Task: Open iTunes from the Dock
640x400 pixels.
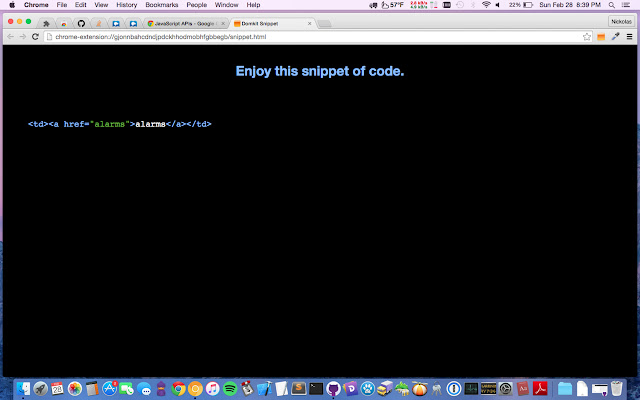Action: point(212,388)
